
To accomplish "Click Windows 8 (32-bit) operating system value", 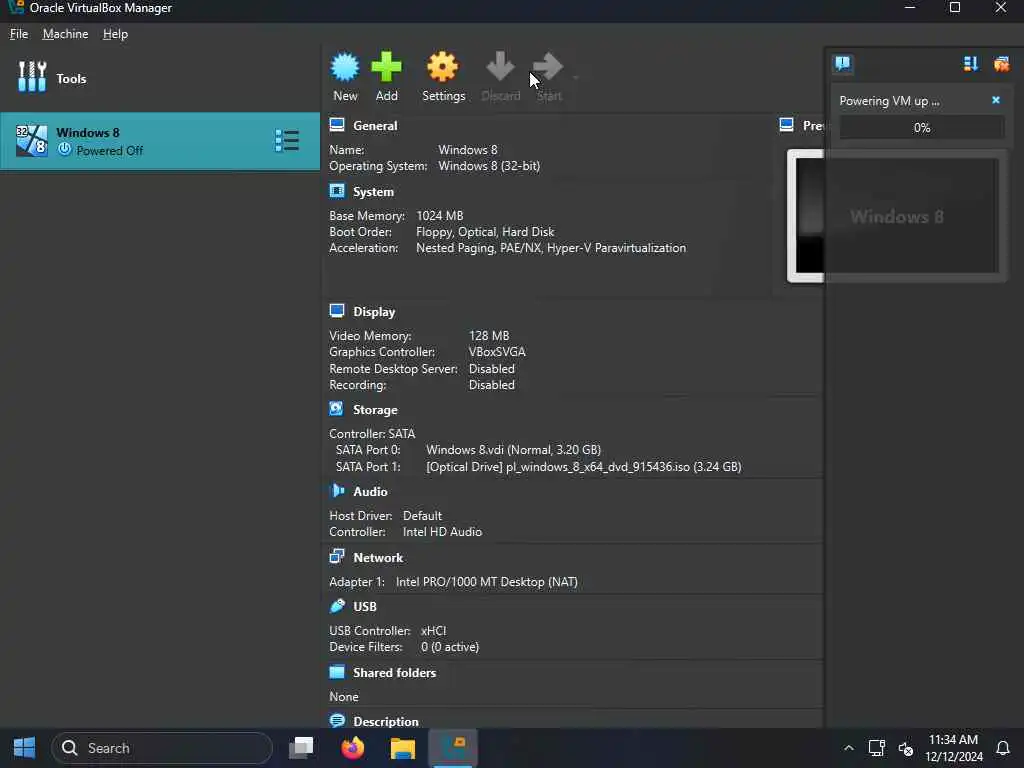I will [488, 166].
